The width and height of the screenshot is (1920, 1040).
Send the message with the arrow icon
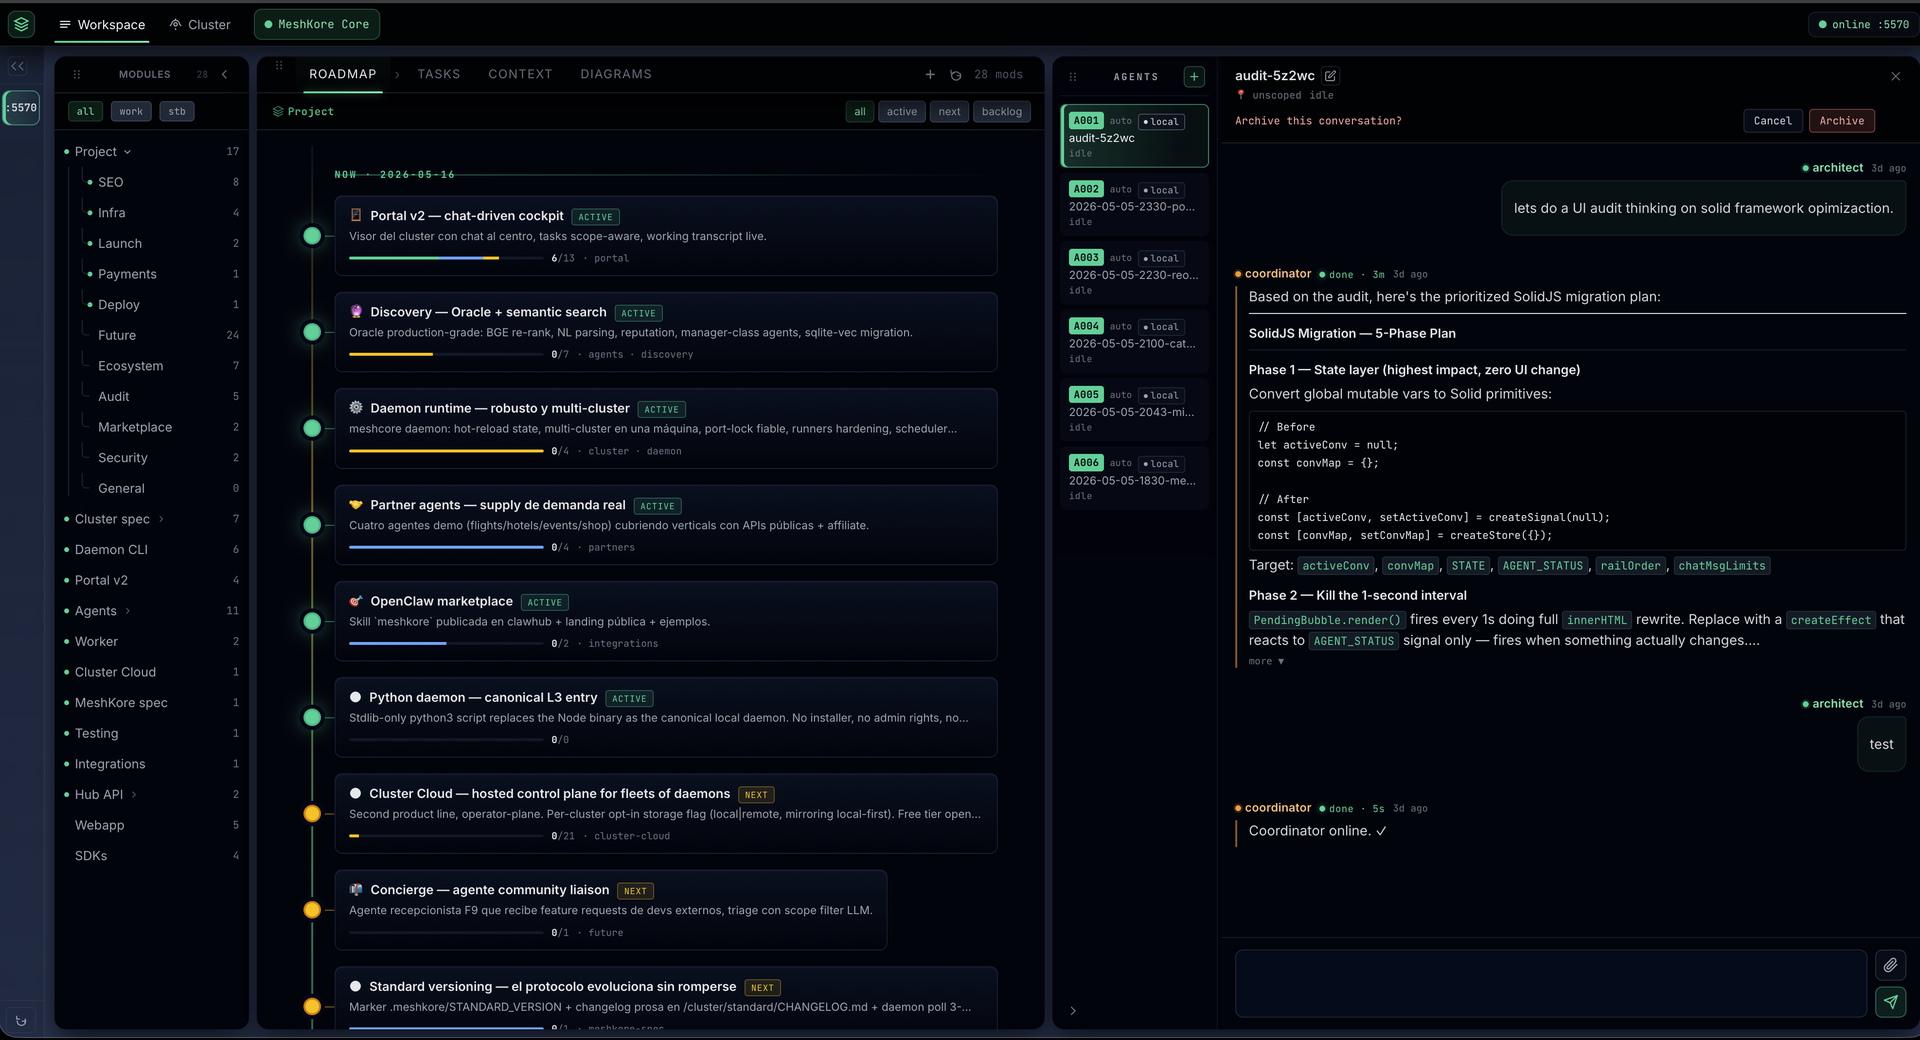click(1890, 1001)
